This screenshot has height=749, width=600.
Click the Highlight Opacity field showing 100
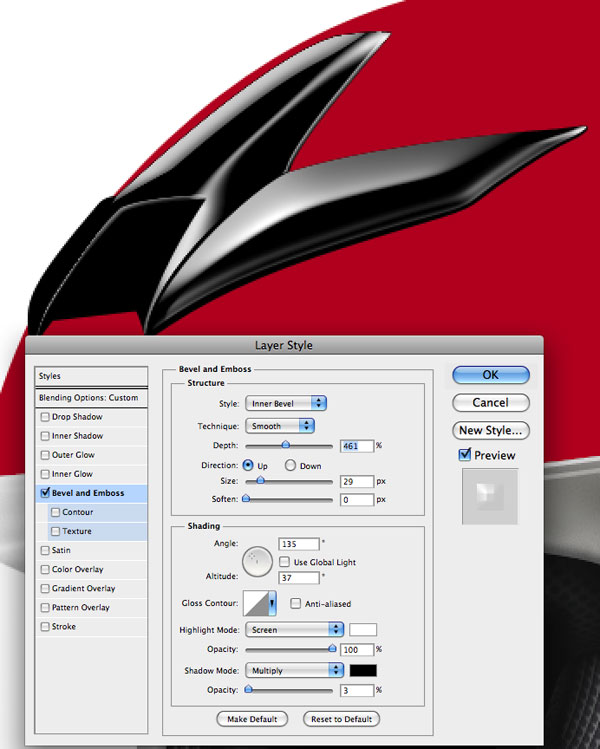357,650
